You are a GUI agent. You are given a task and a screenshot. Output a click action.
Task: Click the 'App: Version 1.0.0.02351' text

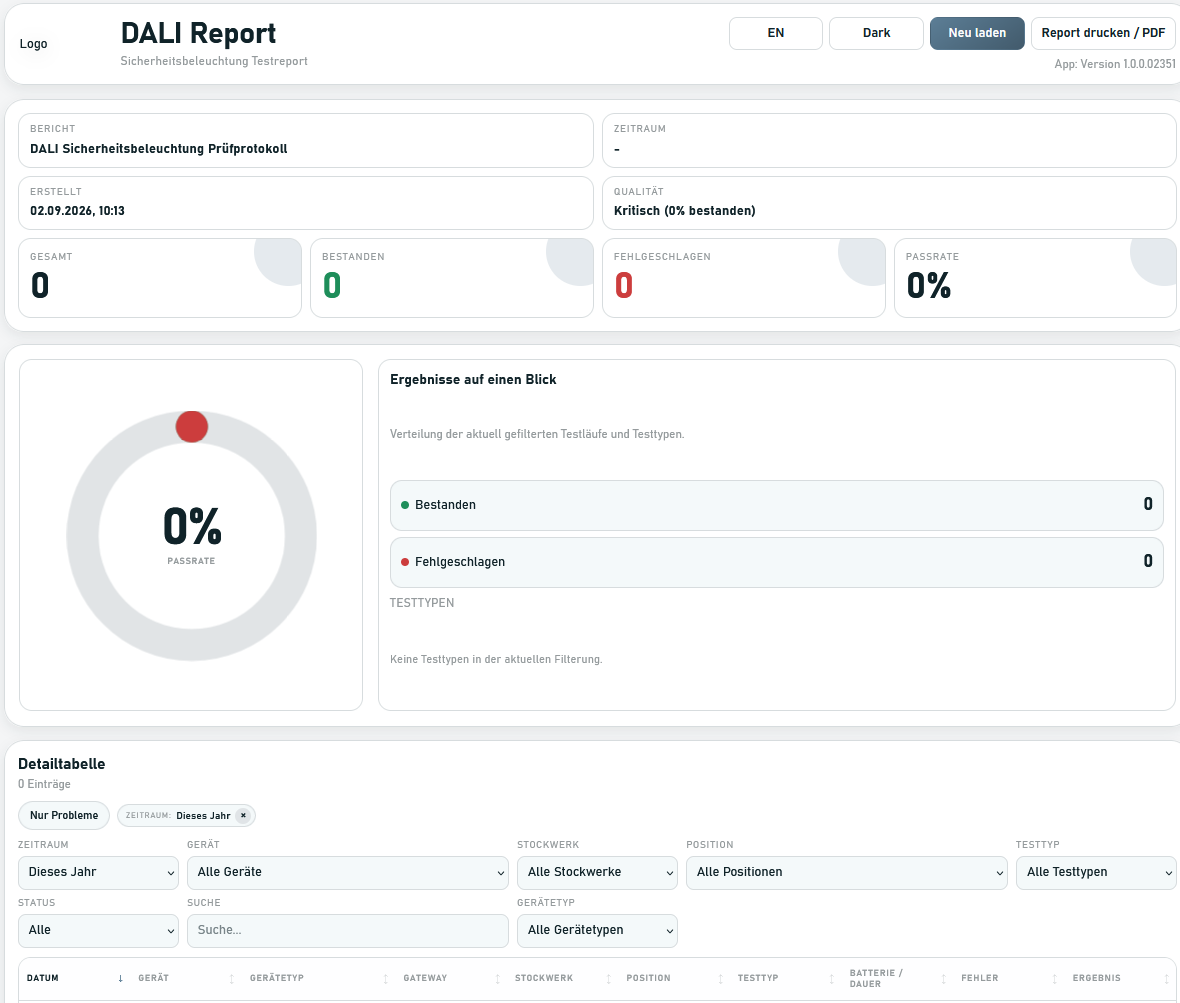coord(1115,64)
